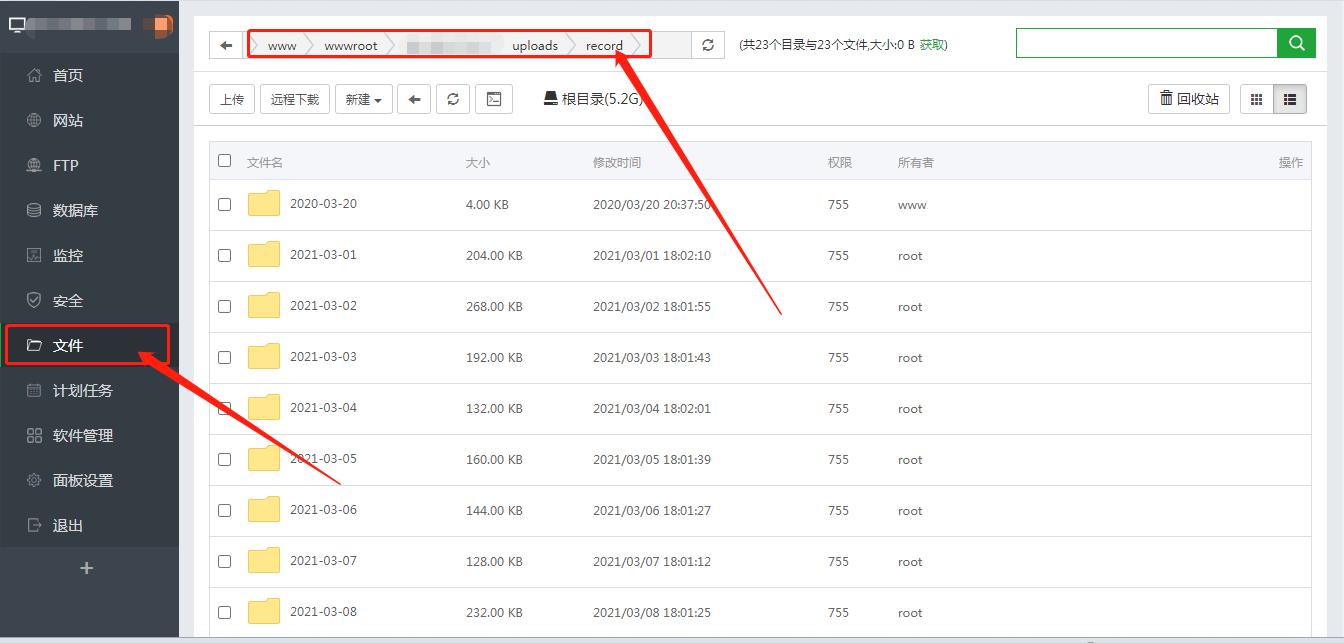Image resolution: width=1344 pixels, height=643 pixels.
Task: Click folder icon of 2021-03-04
Action: [x=264, y=408]
